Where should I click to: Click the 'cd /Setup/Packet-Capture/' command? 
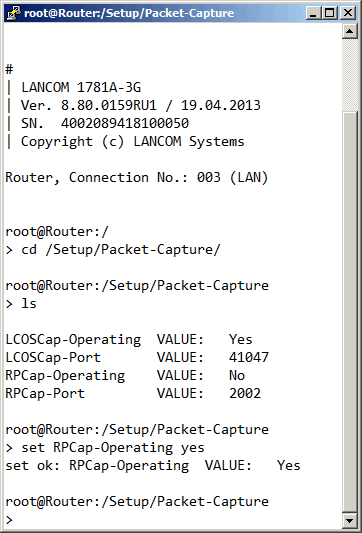tap(121, 250)
